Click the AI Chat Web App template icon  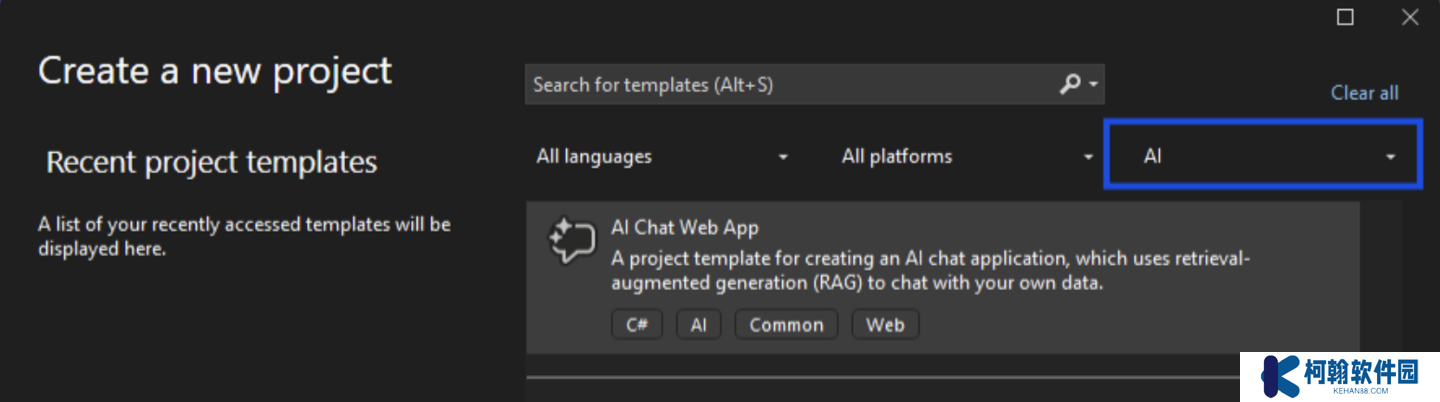[x=572, y=241]
